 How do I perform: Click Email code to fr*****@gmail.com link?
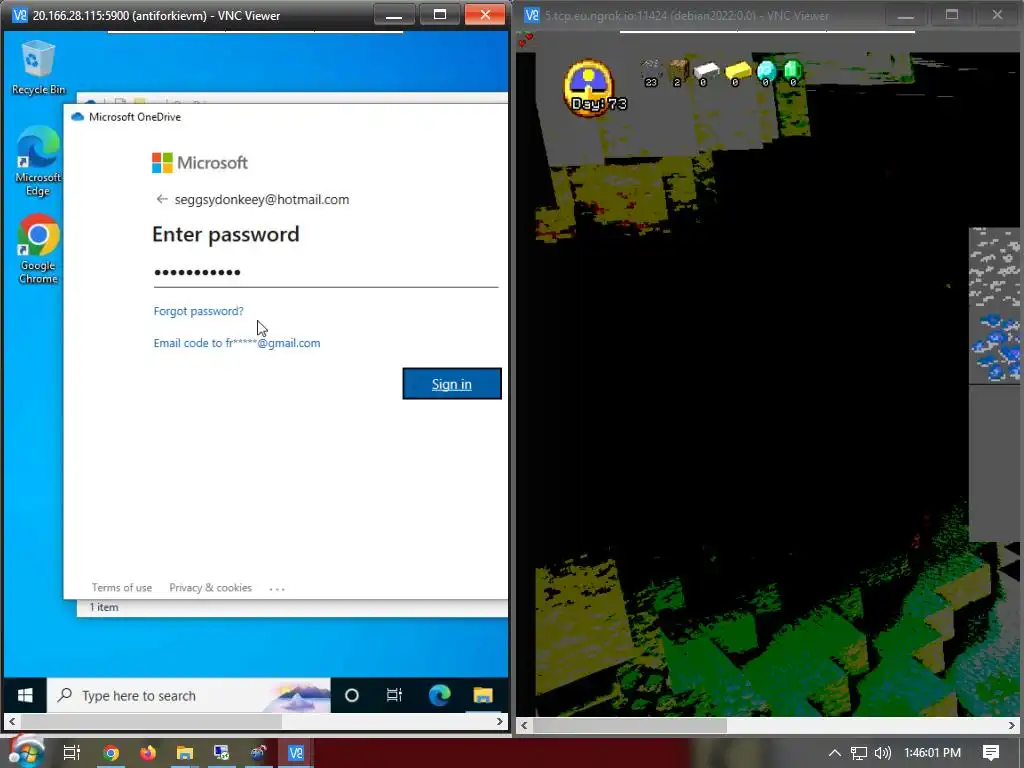click(x=237, y=343)
